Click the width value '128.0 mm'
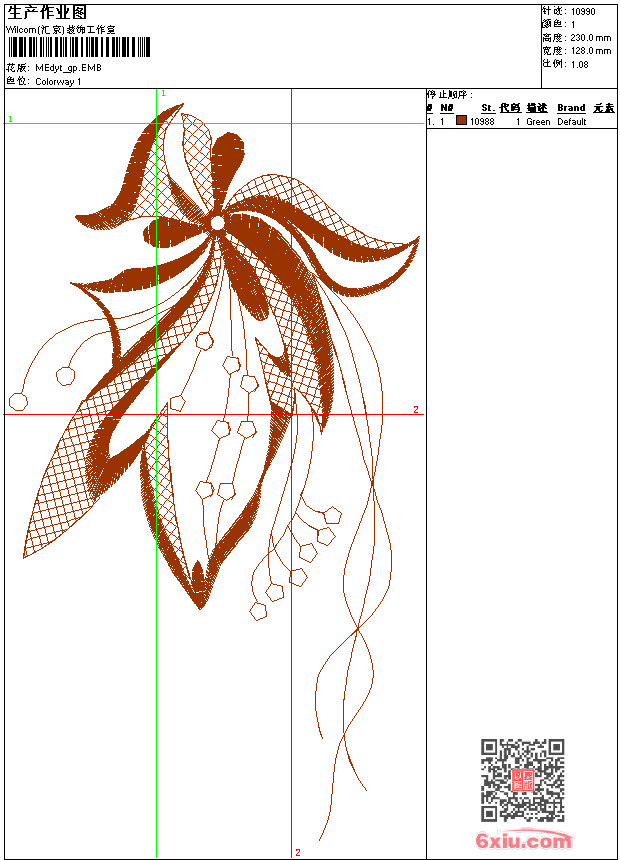 (591, 51)
